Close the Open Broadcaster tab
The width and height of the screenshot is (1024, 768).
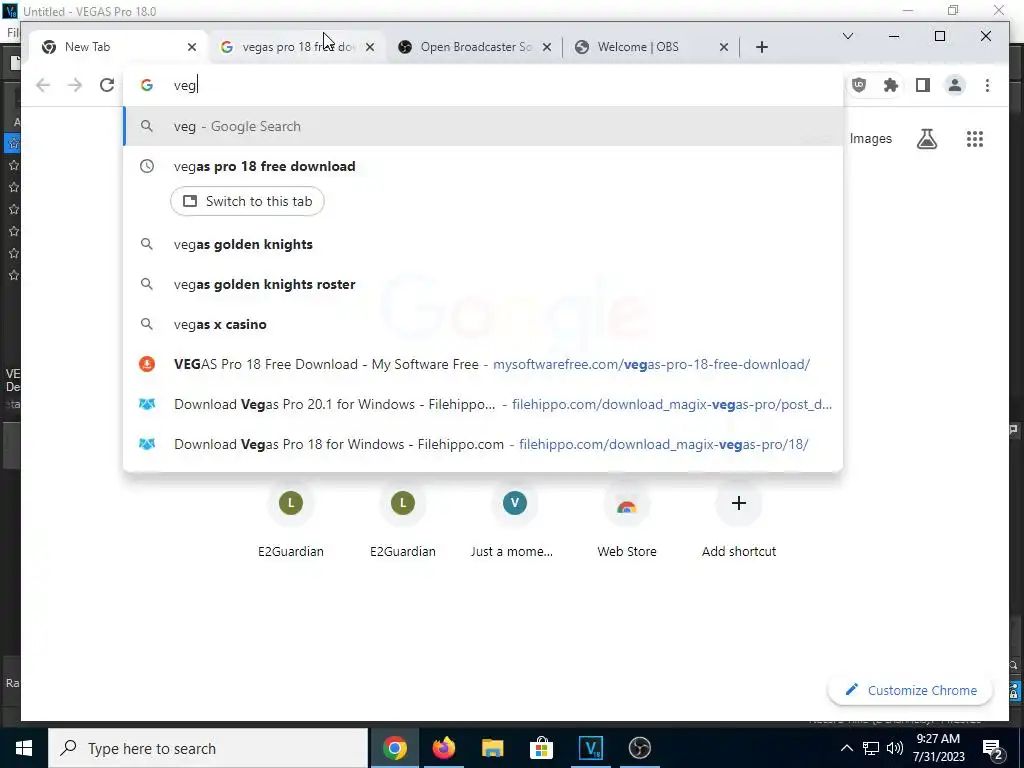(x=547, y=47)
